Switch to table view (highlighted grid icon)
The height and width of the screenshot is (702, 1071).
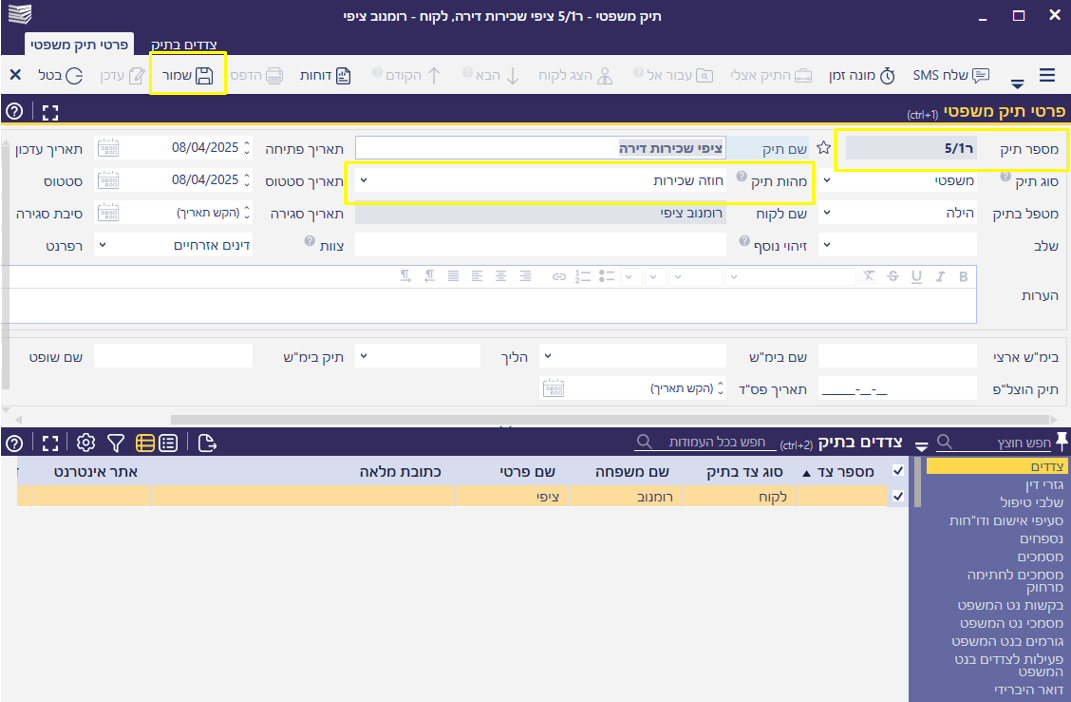[145, 443]
